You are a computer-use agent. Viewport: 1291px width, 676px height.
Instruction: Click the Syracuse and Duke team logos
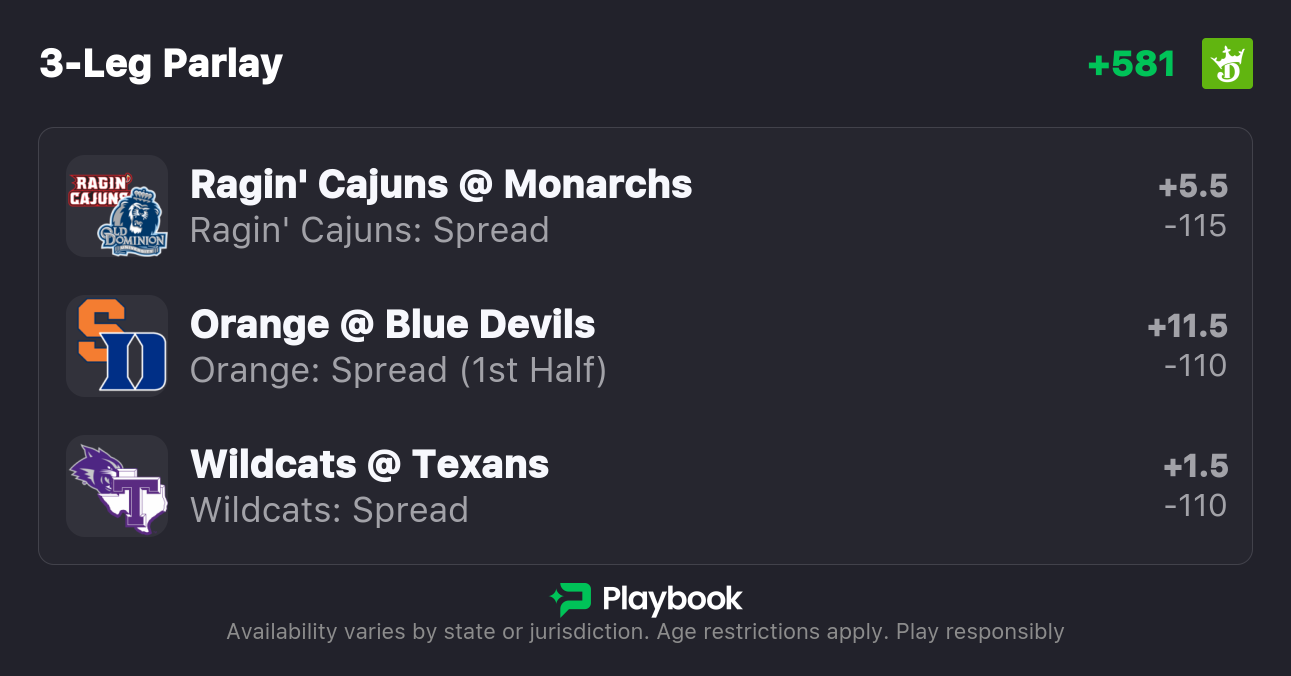pyautogui.click(x=117, y=346)
